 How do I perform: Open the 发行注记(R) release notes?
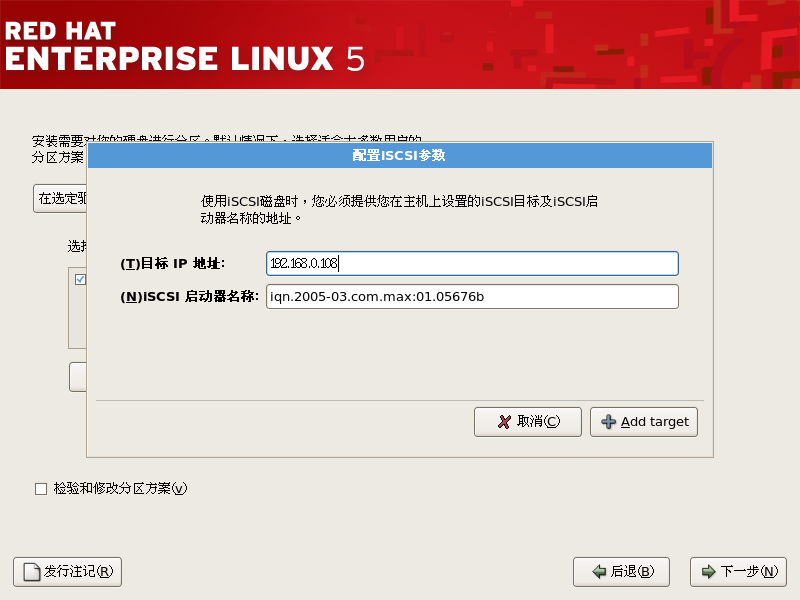point(67,571)
